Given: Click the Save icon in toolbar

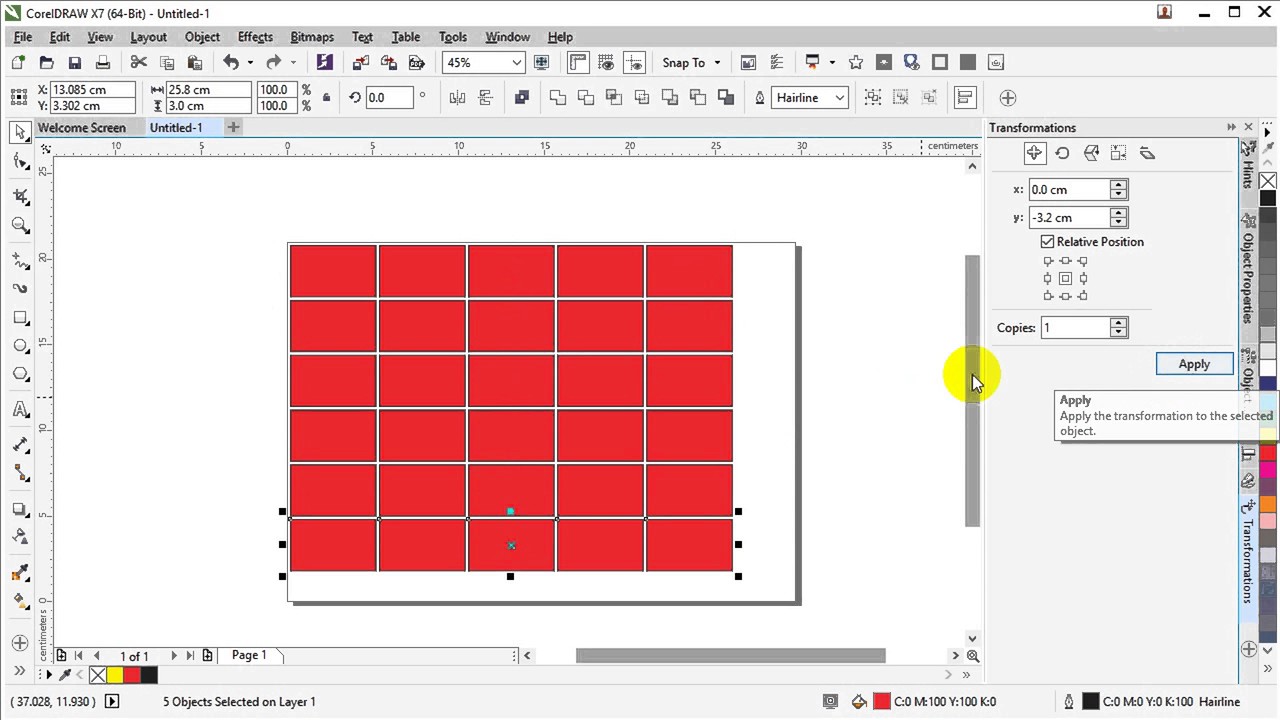Looking at the screenshot, I should point(74,62).
